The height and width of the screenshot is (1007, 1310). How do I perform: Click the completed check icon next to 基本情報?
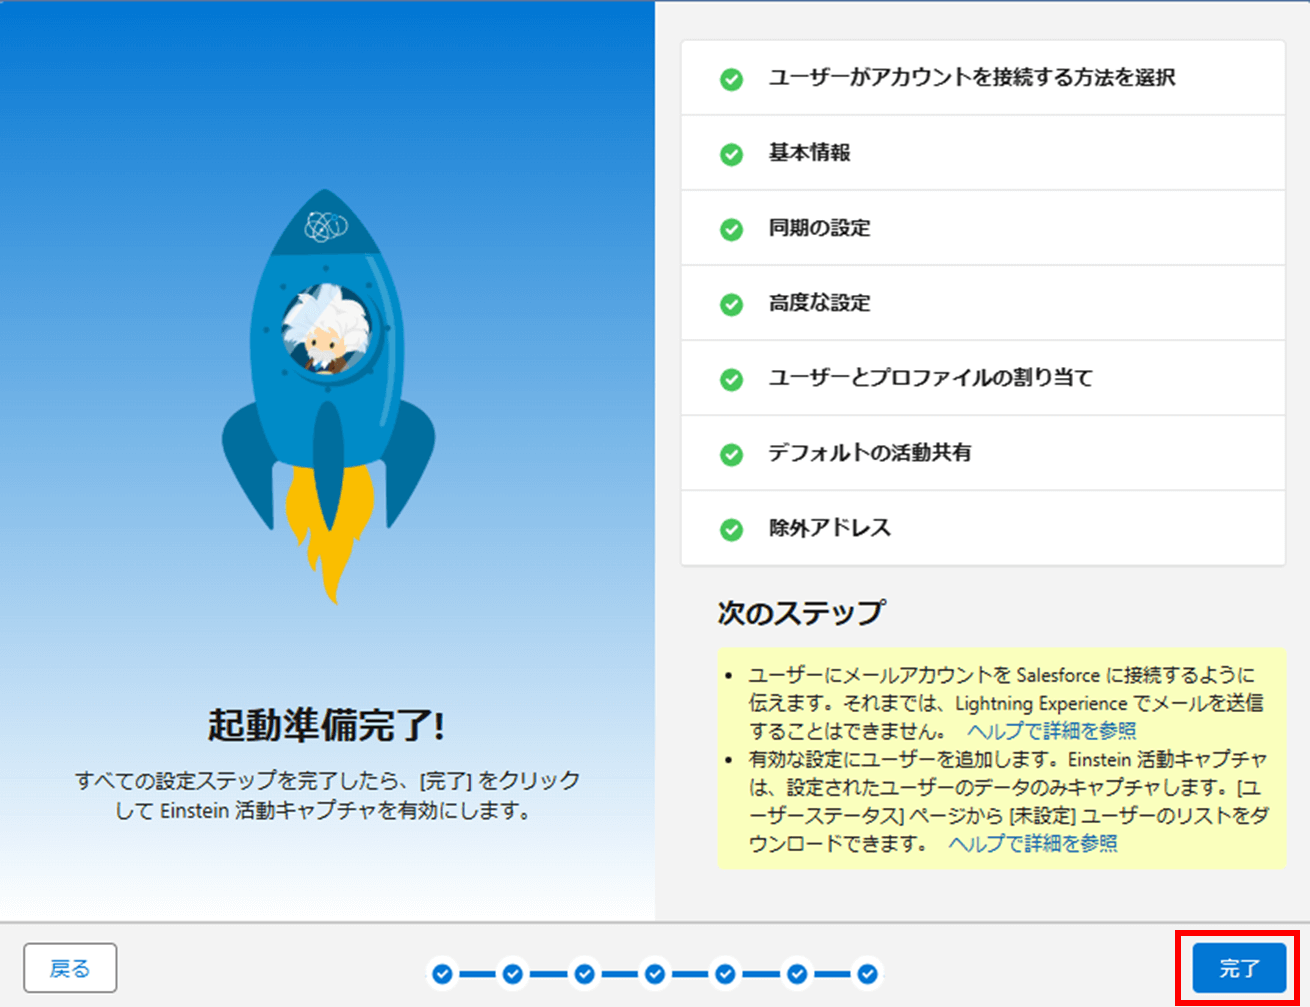pos(731,153)
